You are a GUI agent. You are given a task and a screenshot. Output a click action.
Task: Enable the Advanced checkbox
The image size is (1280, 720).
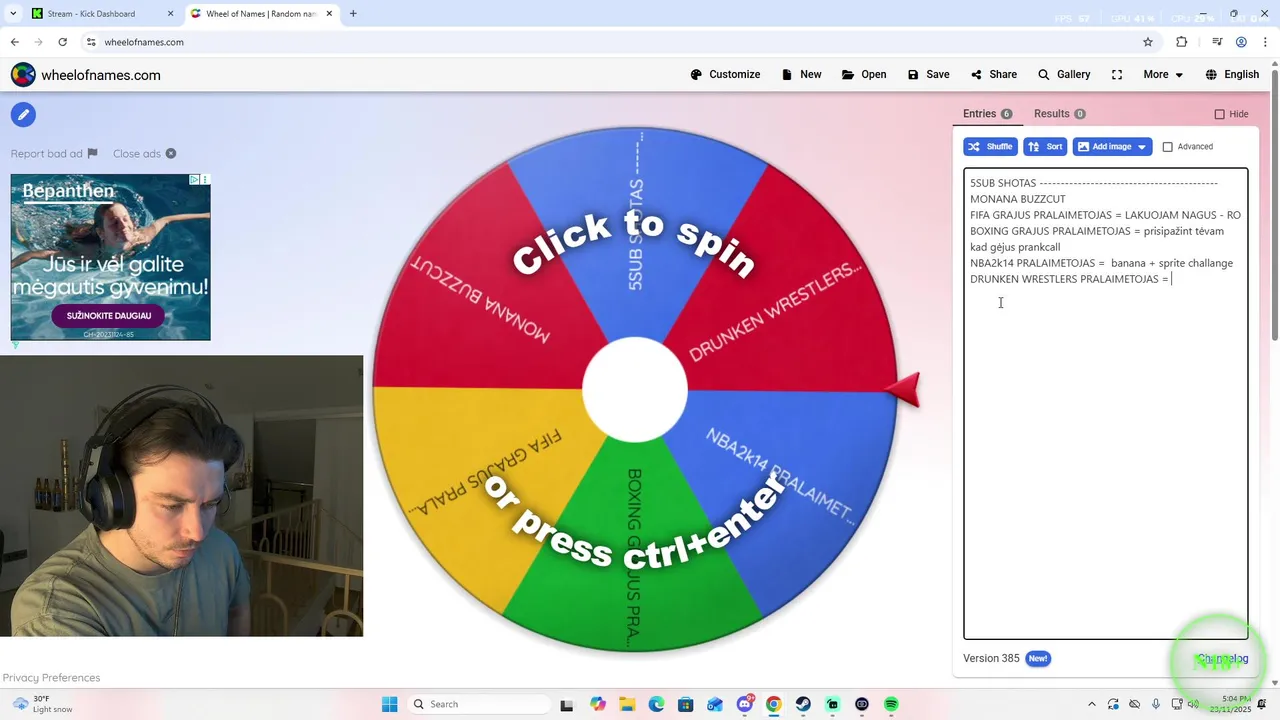pyautogui.click(x=1167, y=147)
